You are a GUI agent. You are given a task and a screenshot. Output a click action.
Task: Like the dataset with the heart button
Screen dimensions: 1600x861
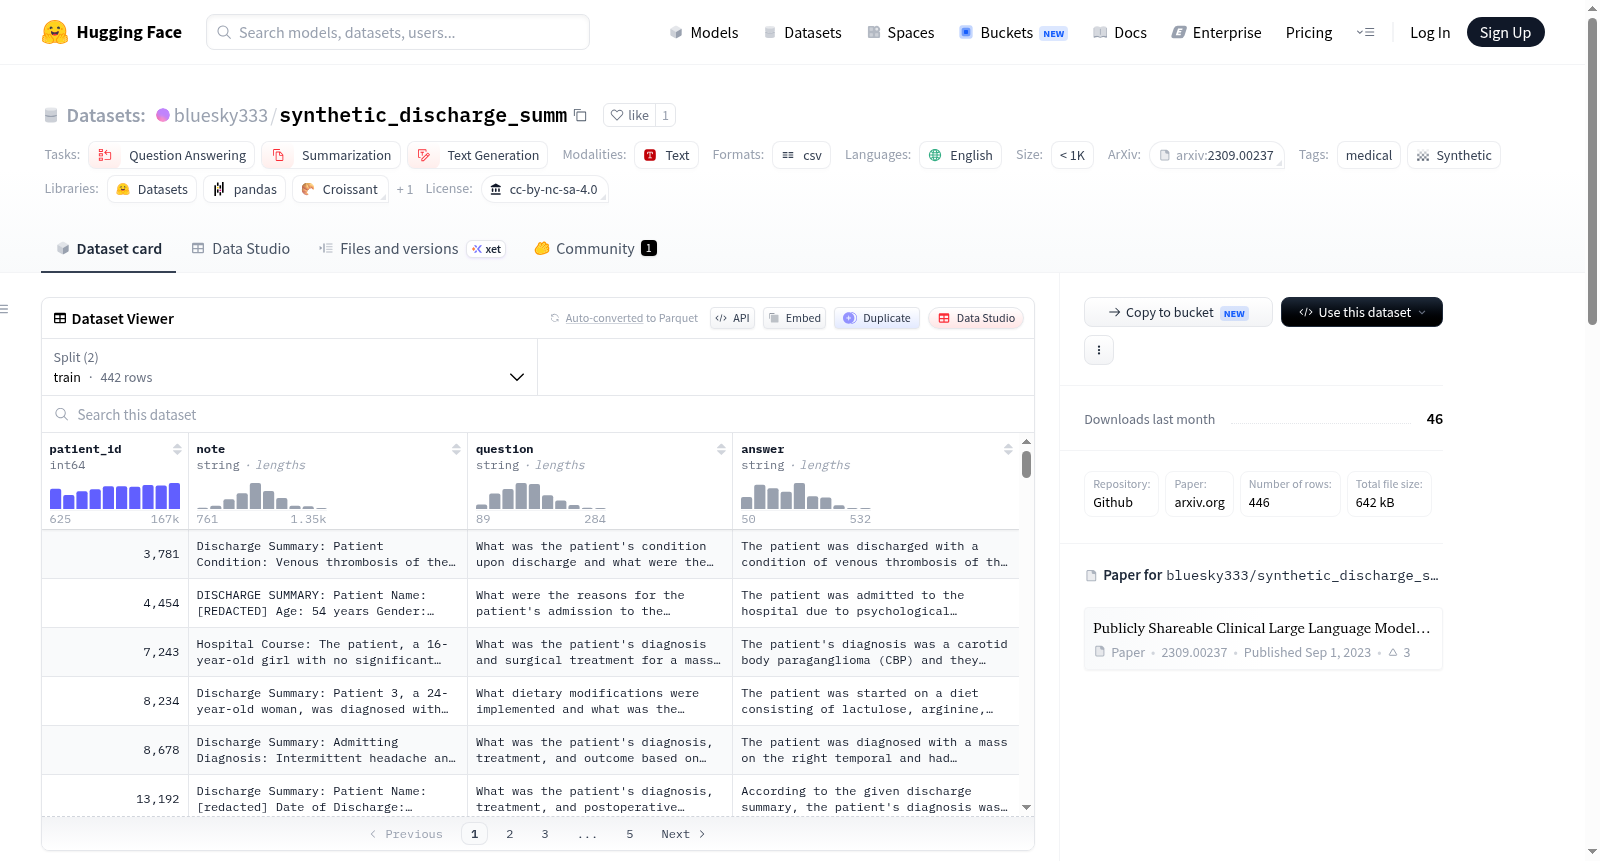[x=630, y=115]
